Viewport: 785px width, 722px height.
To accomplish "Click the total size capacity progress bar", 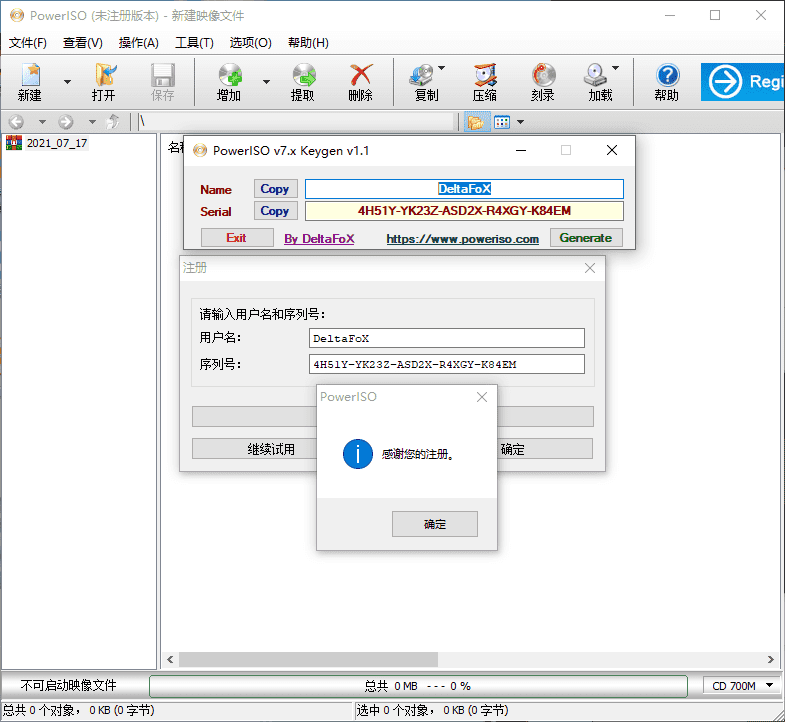I will coord(418,686).
